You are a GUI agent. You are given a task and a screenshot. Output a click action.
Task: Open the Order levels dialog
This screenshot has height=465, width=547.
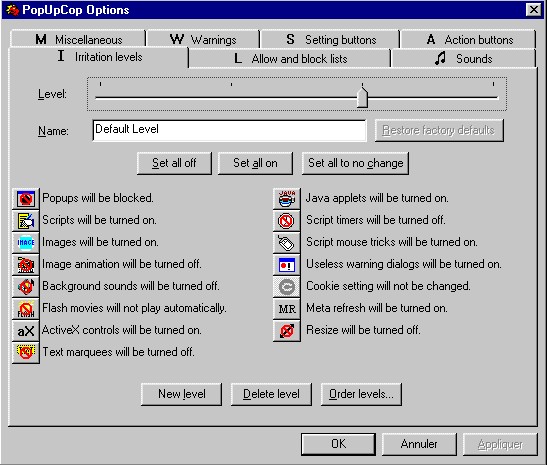coord(361,394)
